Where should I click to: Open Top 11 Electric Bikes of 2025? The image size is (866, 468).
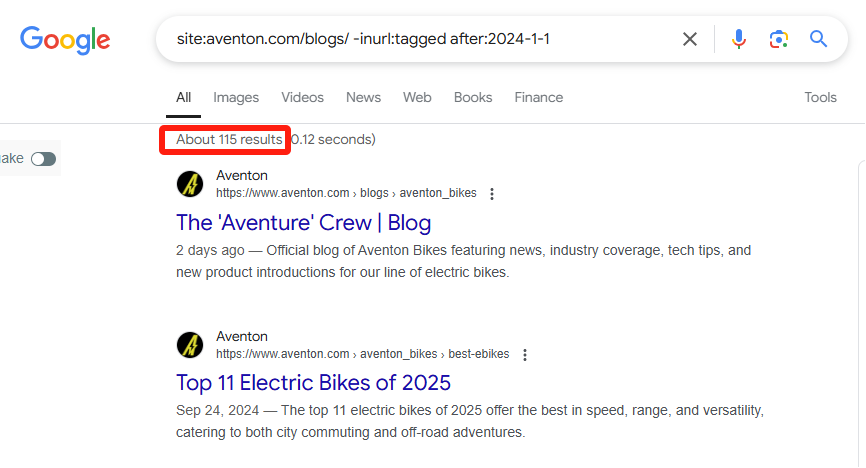(313, 383)
